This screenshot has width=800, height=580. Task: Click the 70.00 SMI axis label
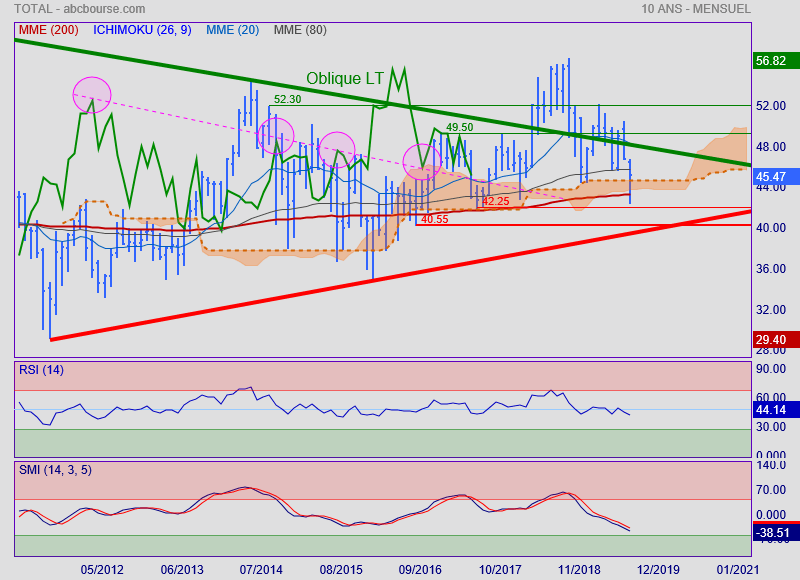pos(771,490)
